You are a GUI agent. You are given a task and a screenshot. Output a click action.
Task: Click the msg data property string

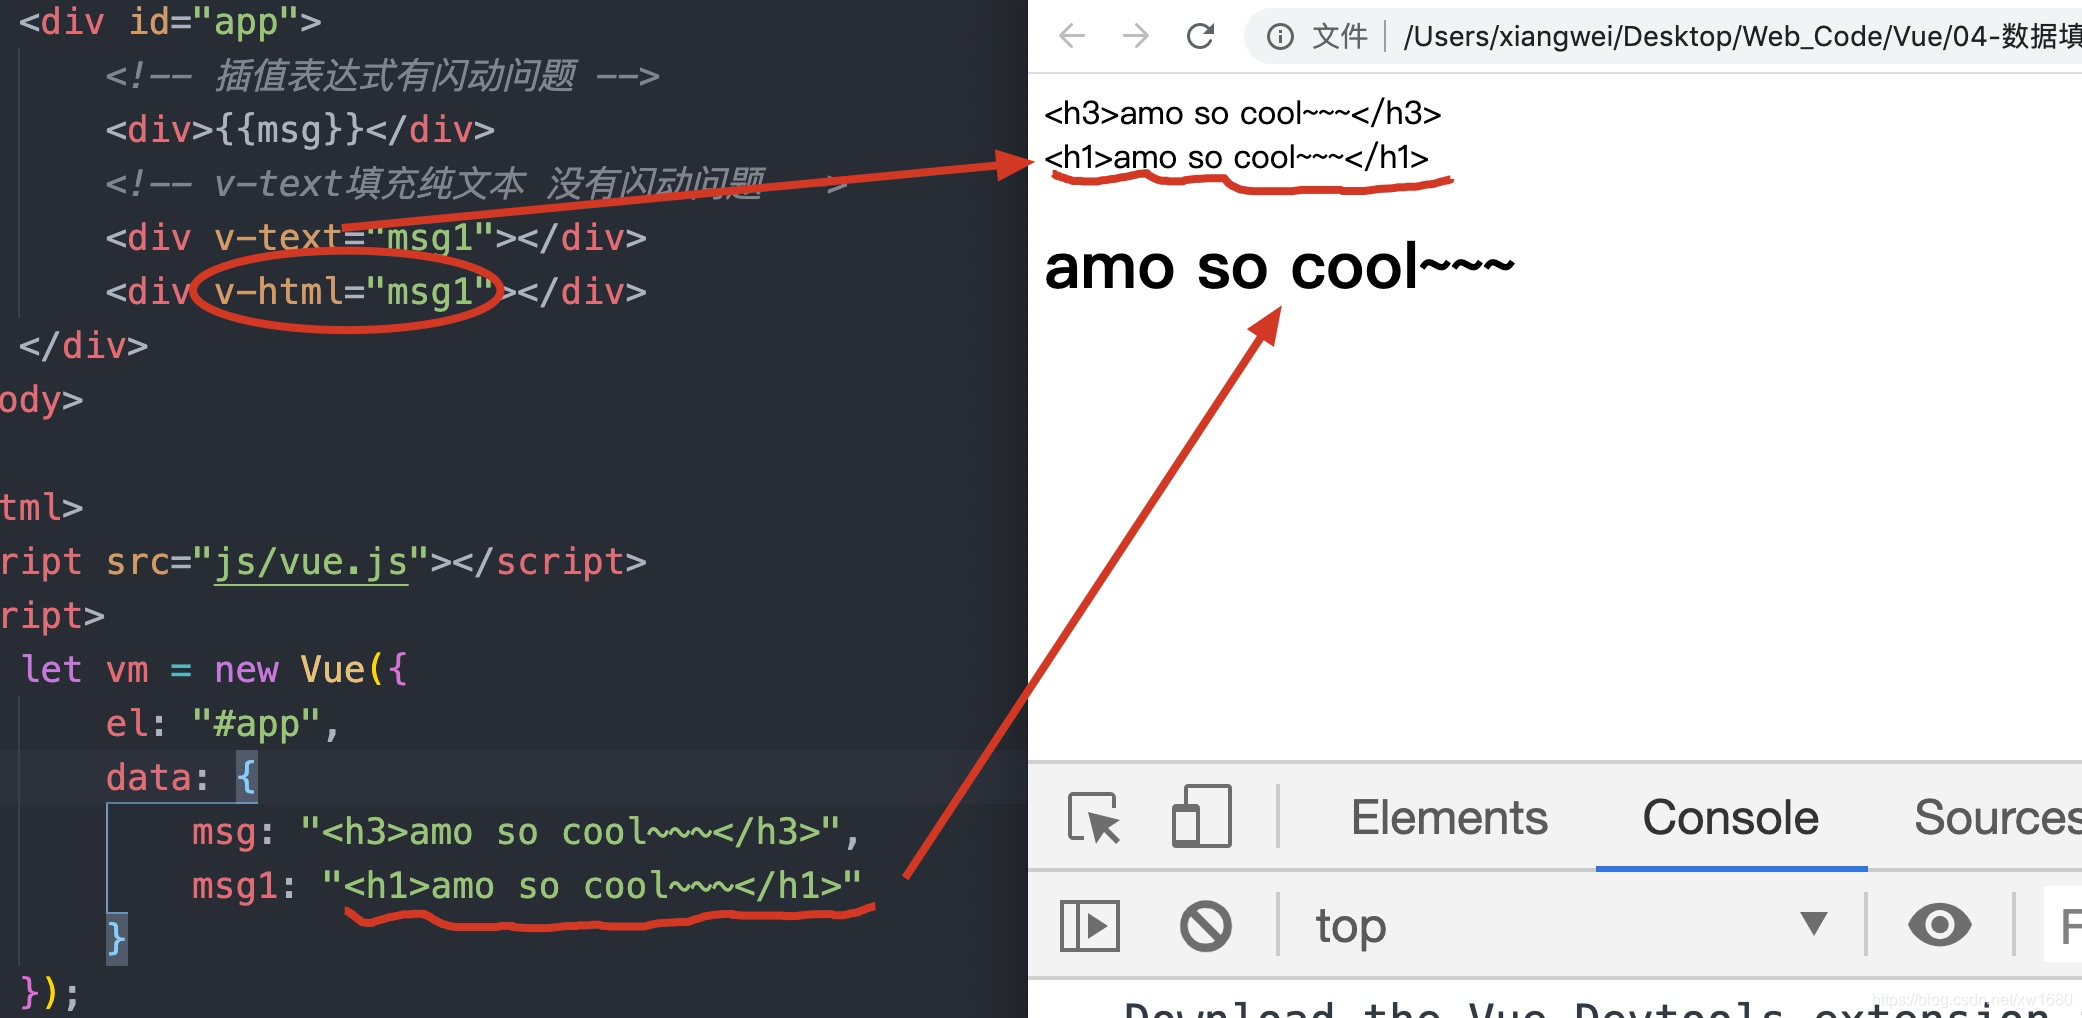[x=570, y=832]
